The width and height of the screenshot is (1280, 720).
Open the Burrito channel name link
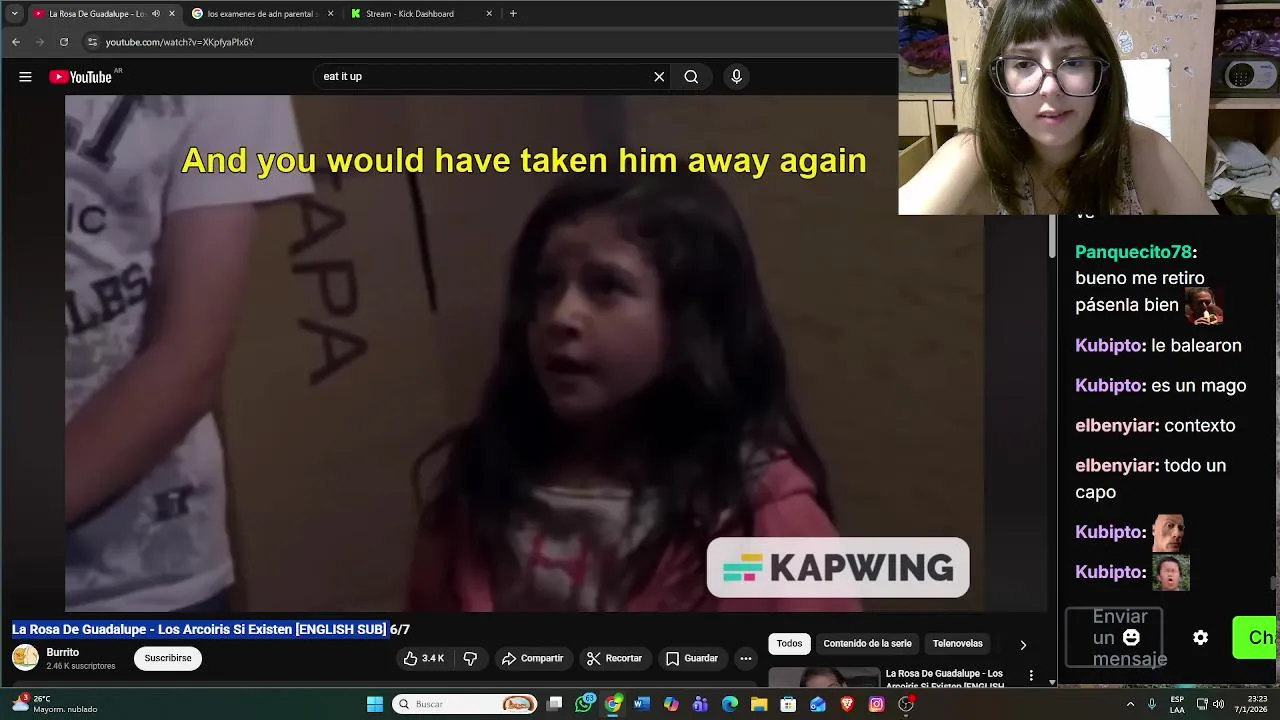tap(63, 652)
